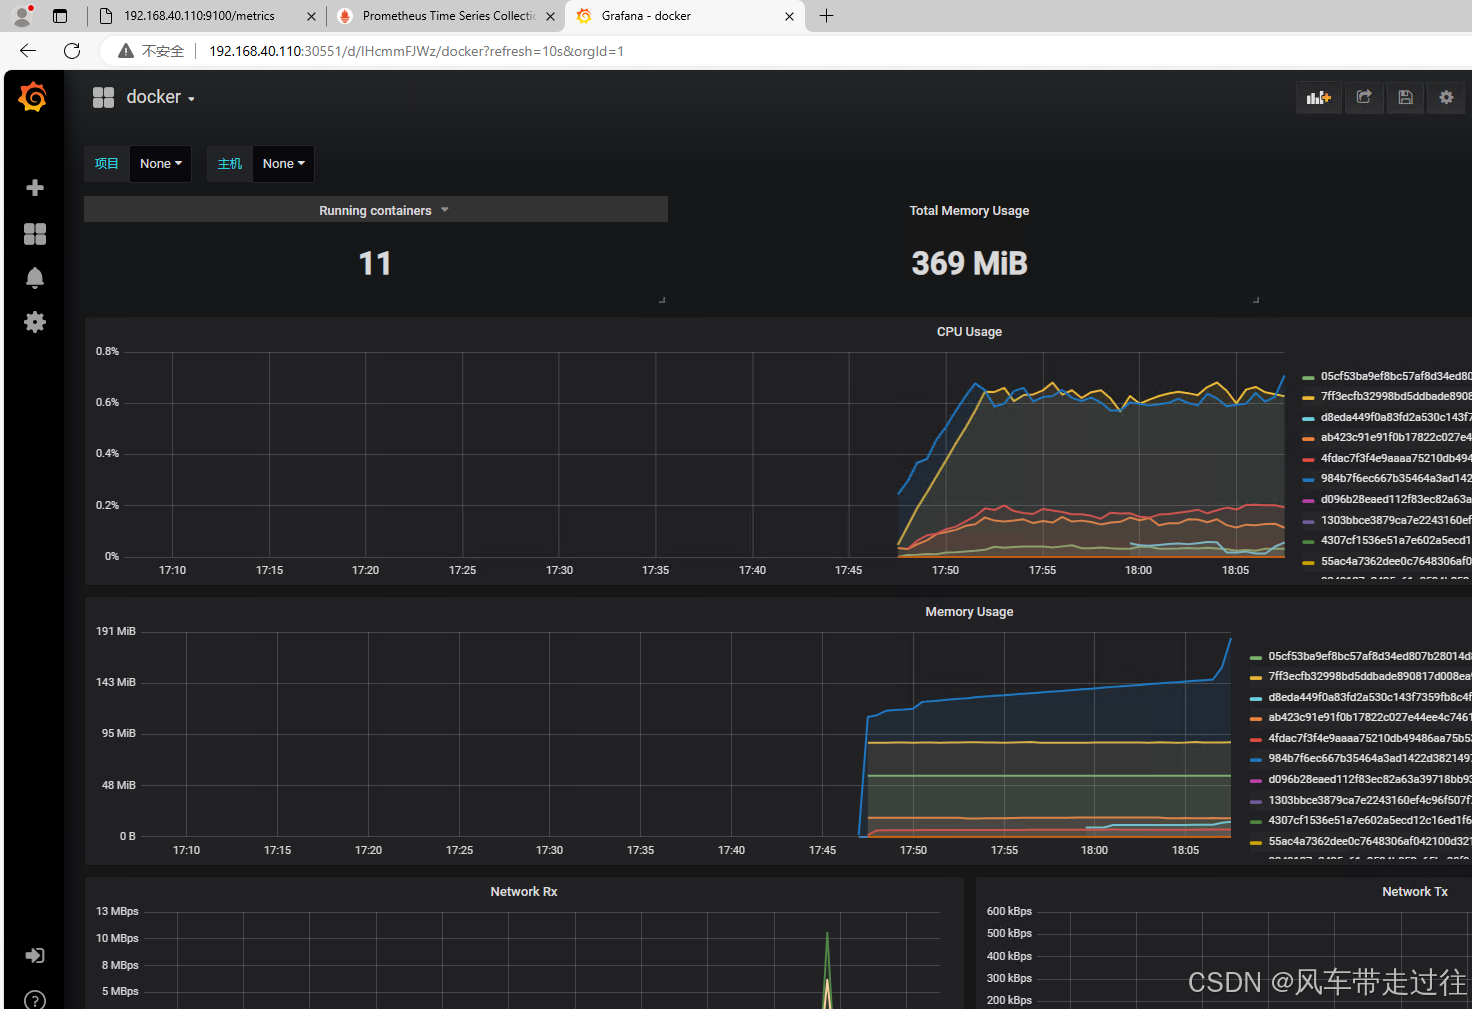Toggle Memory legend series 1303bbce3879ca7e
Image resolution: width=1472 pixels, height=1009 pixels.
1369,800
